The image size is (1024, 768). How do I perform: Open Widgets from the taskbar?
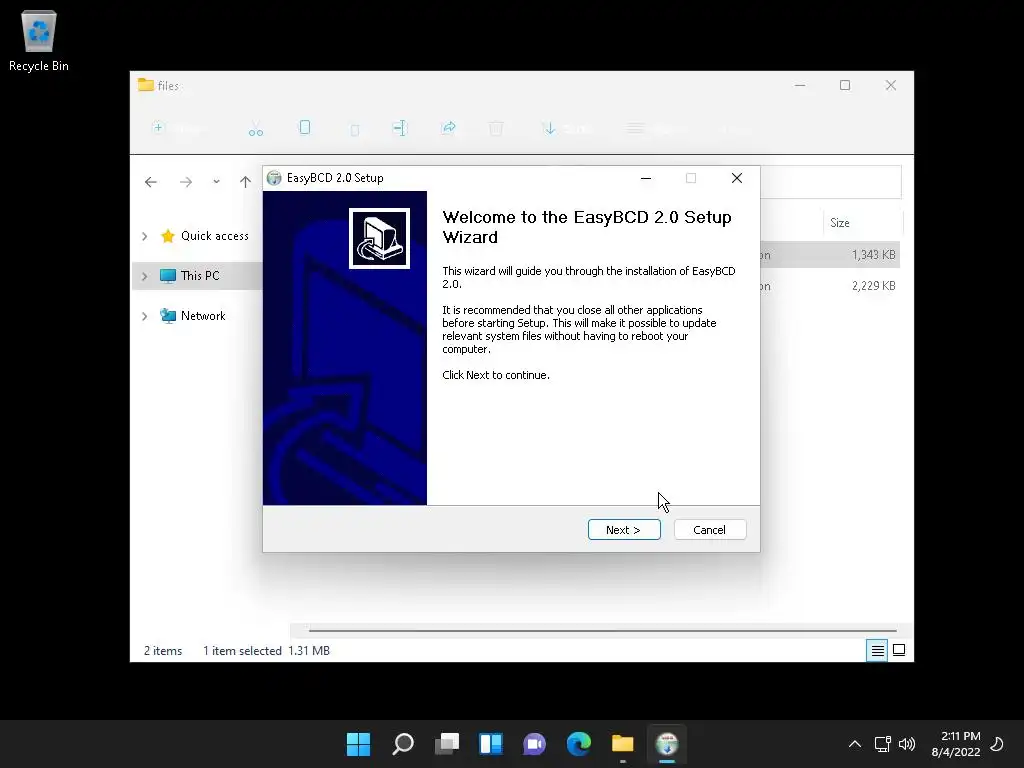click(491, 744)
